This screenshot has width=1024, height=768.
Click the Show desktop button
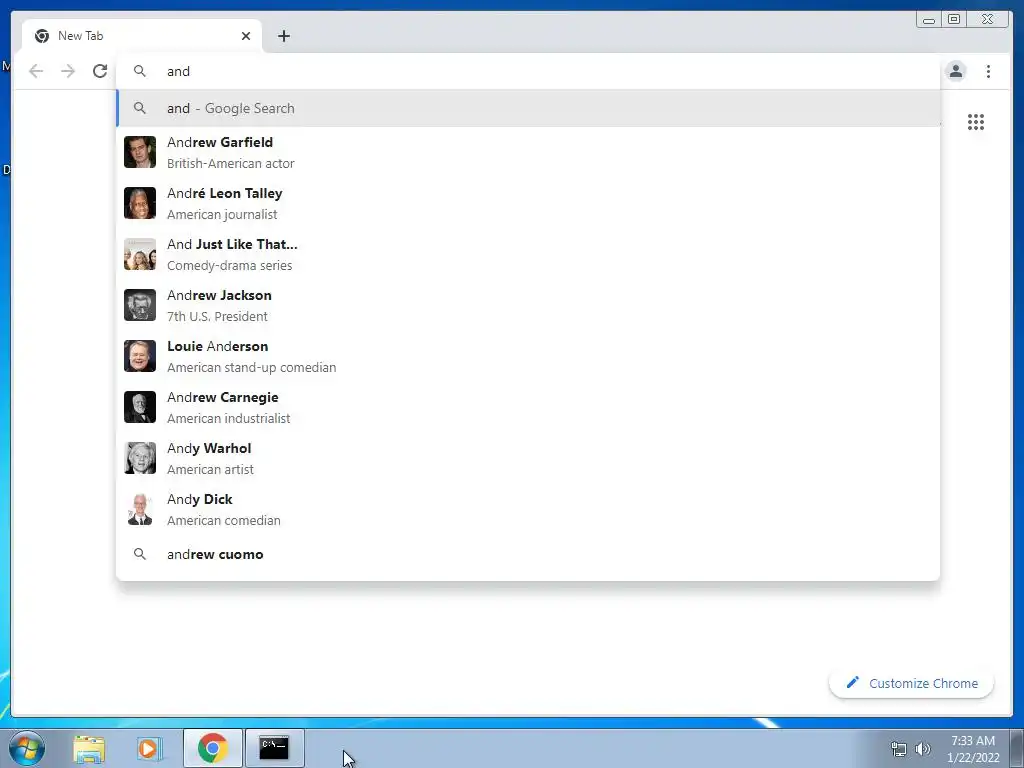tap(1017, 748)
